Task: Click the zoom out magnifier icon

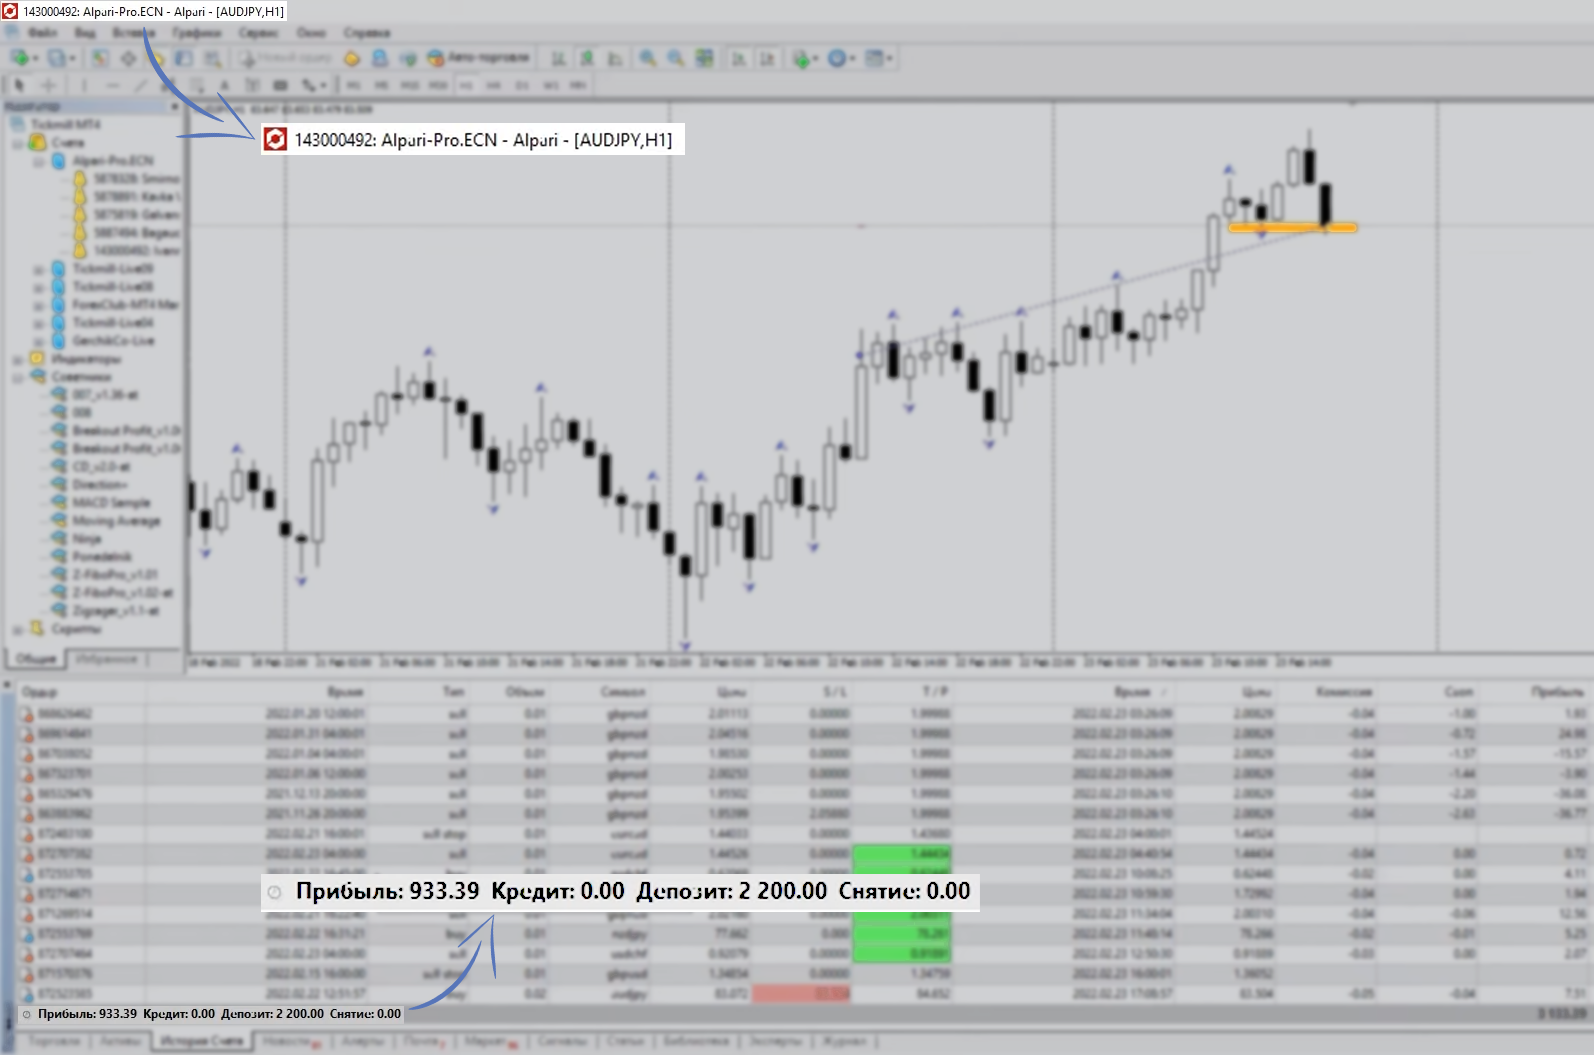Action: pos(676,58)
